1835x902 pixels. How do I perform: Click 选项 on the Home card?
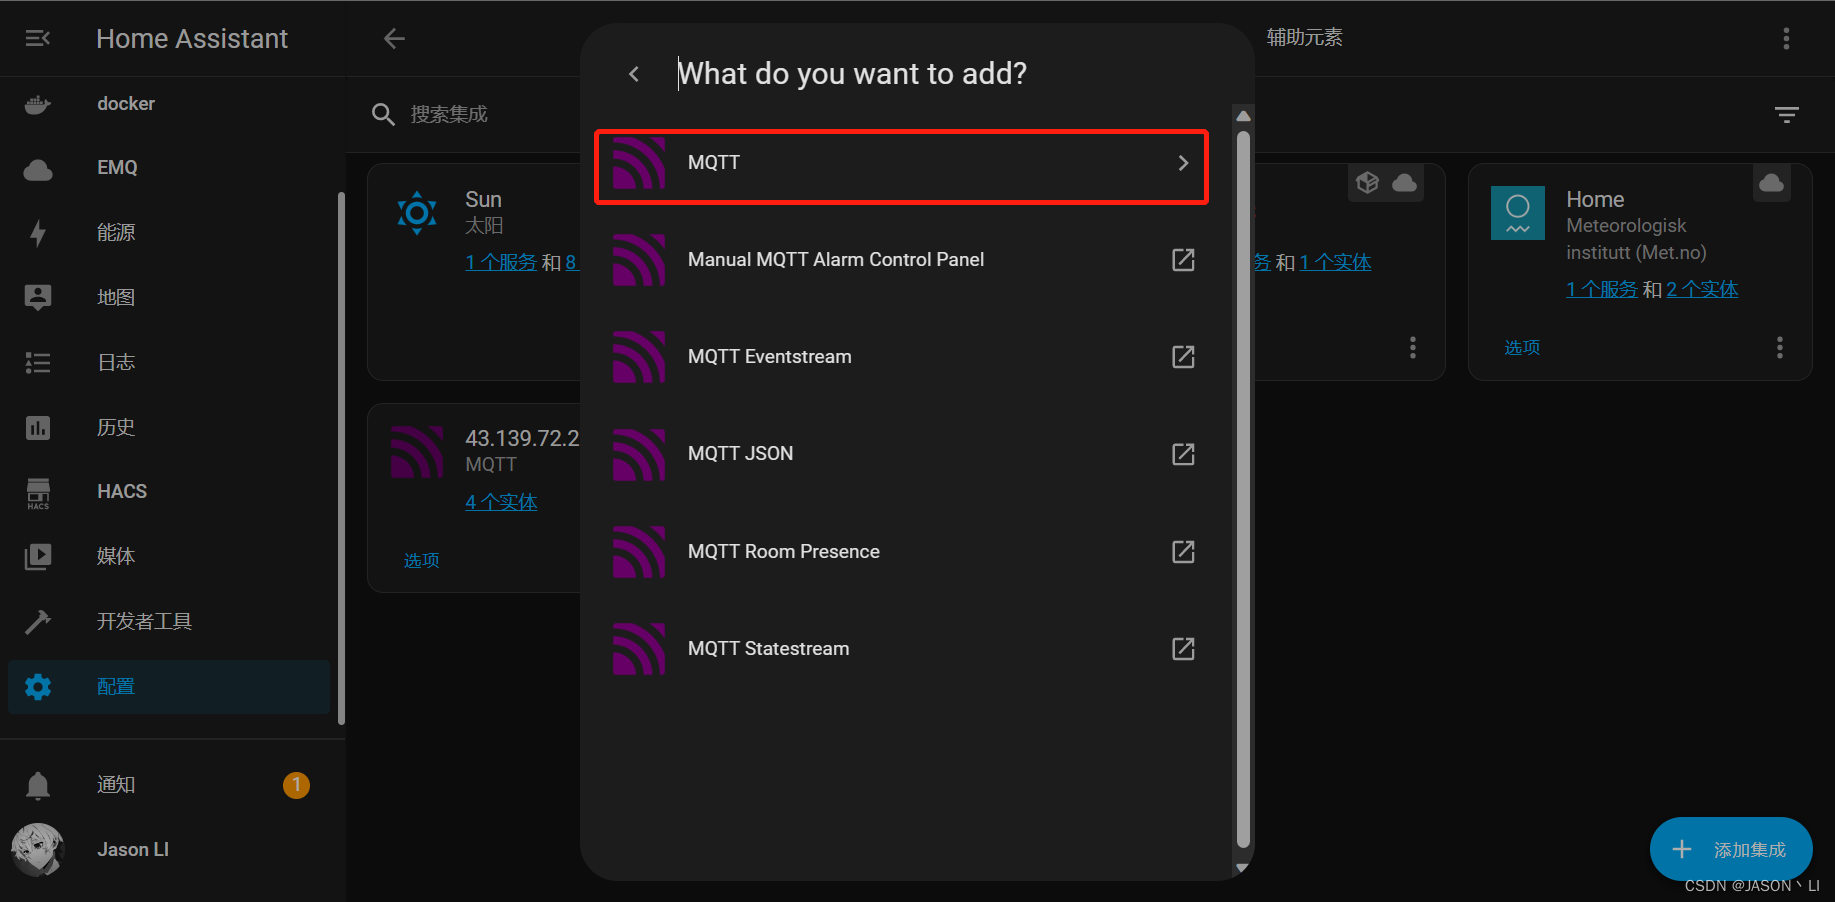click(x=1522, y=347)
